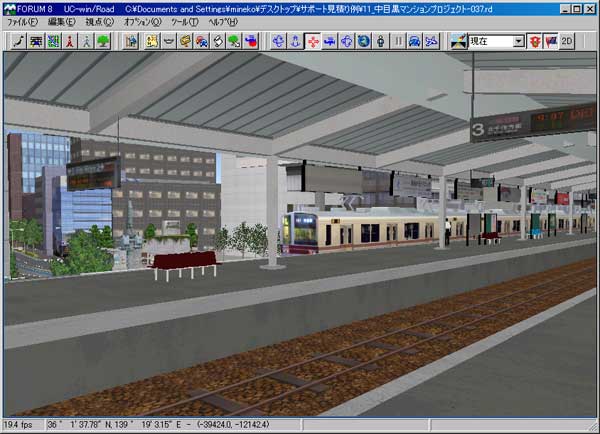The image size is (600, 434).
Task: Open the ファイル(F) menu
Action: pos(22,22)
